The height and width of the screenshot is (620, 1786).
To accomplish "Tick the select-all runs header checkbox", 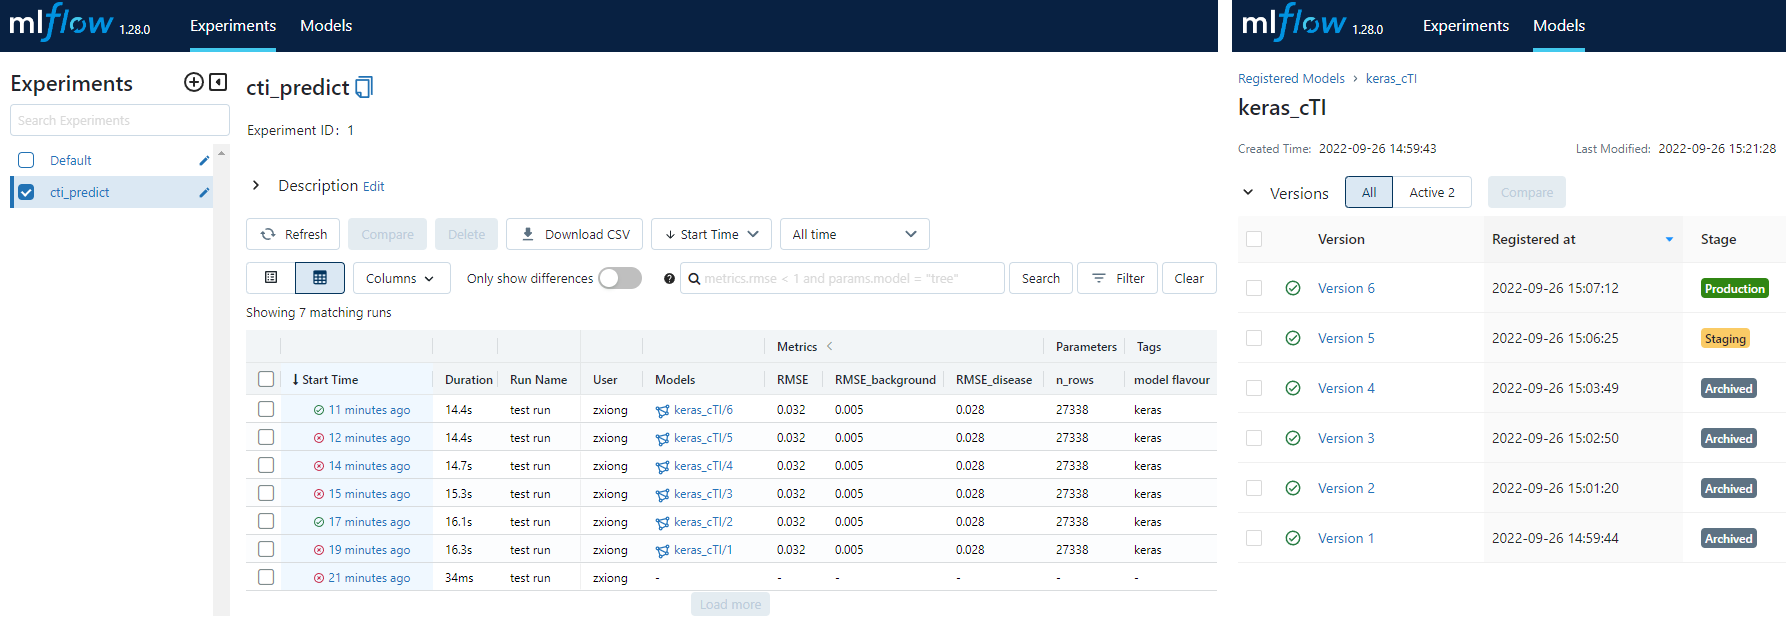I will [x=266, y=379].
